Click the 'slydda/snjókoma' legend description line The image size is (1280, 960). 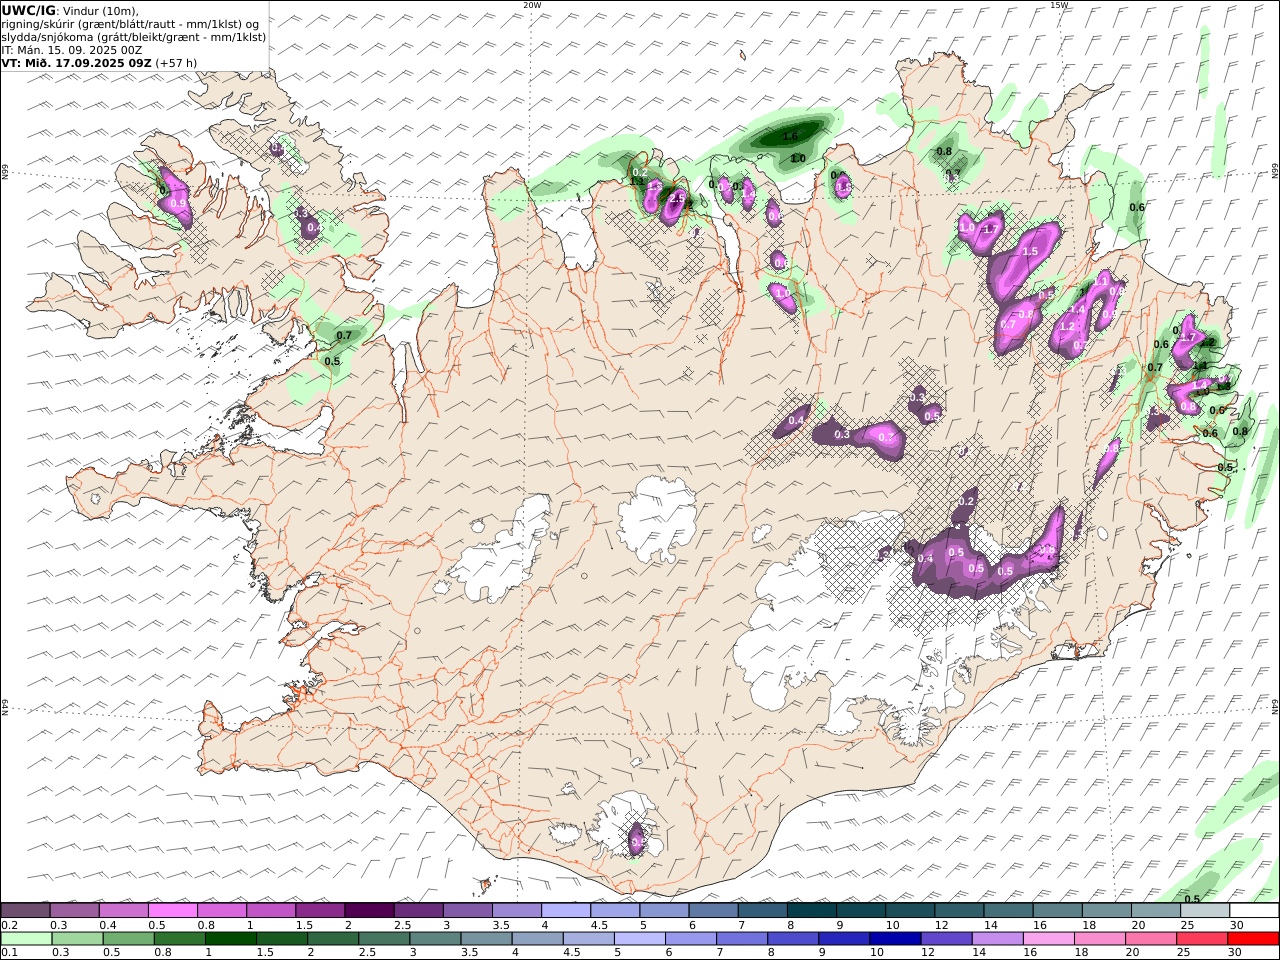pyautogui.click(x=134, y=36)
